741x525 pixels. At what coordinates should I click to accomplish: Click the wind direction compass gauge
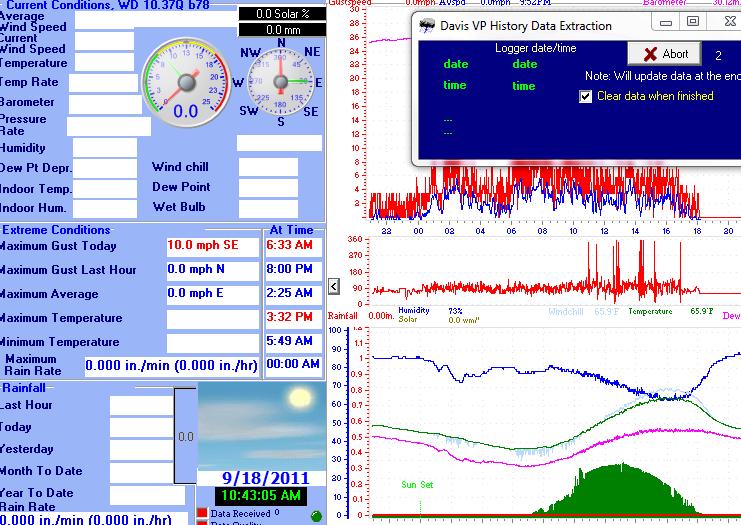pos(281,82)
